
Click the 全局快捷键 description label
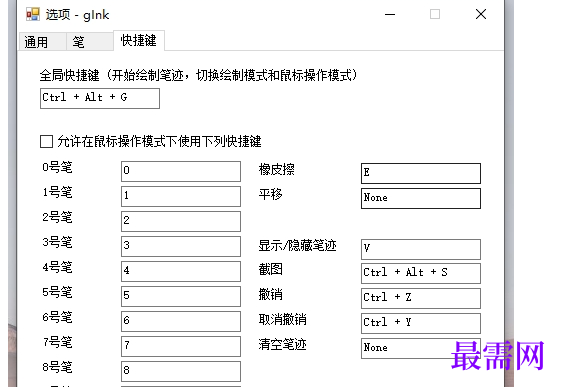coord(198,75)
